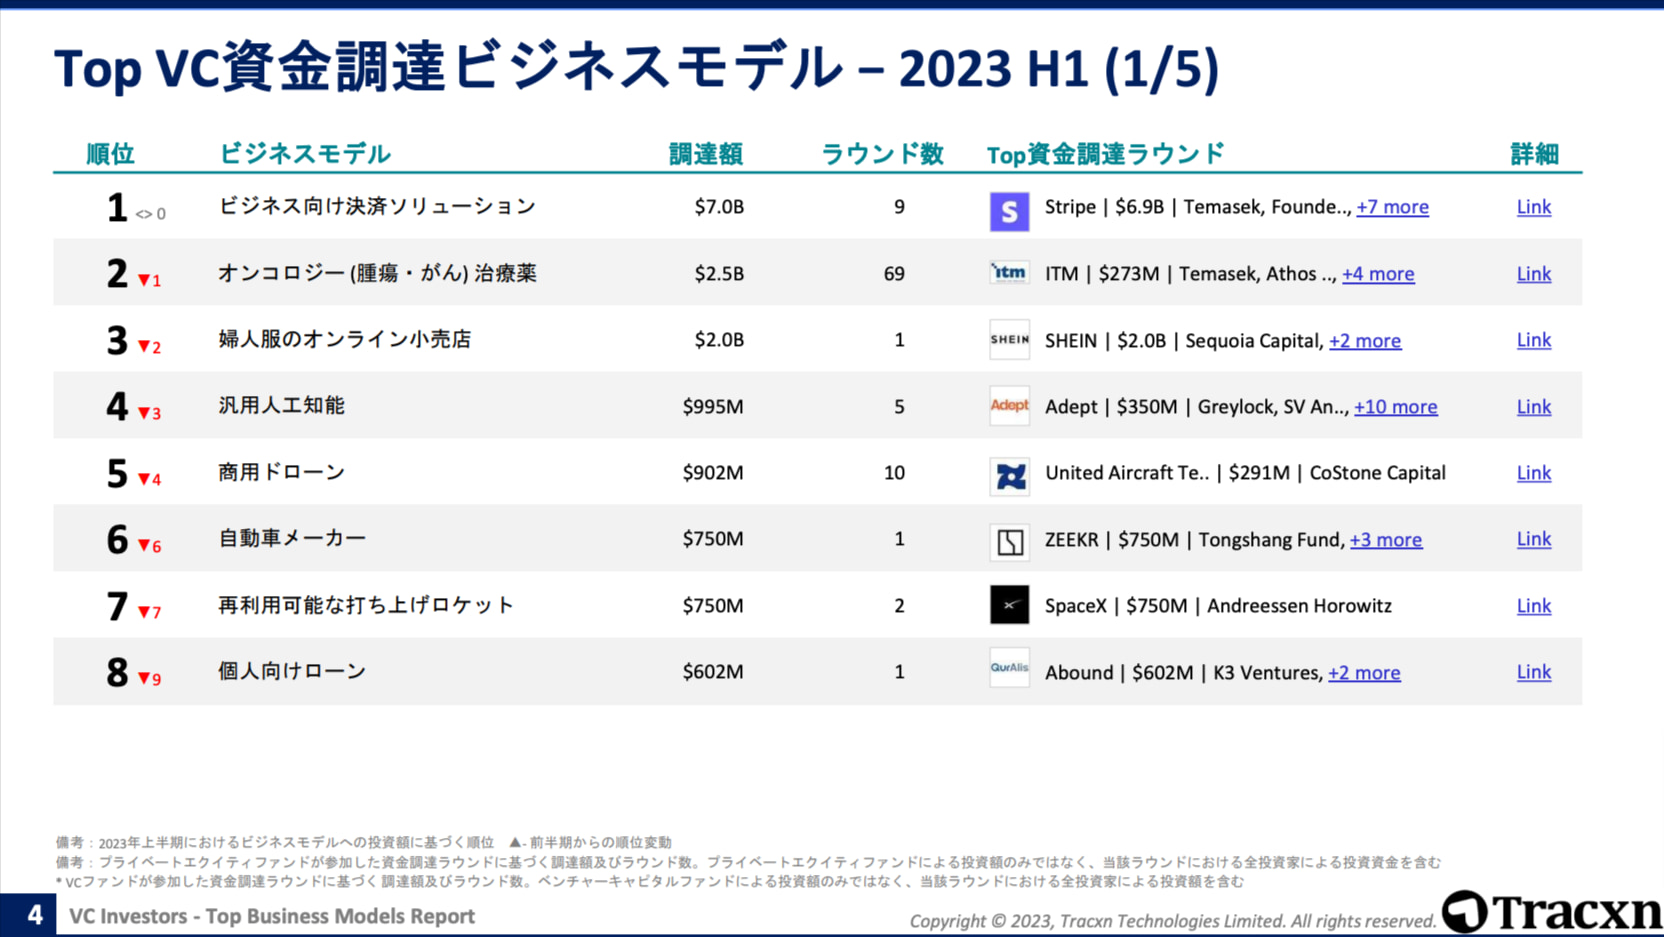Click the red down arrow at rank 8
Viewport: 1664px width, 937px height.
click(x=144, y=678)
